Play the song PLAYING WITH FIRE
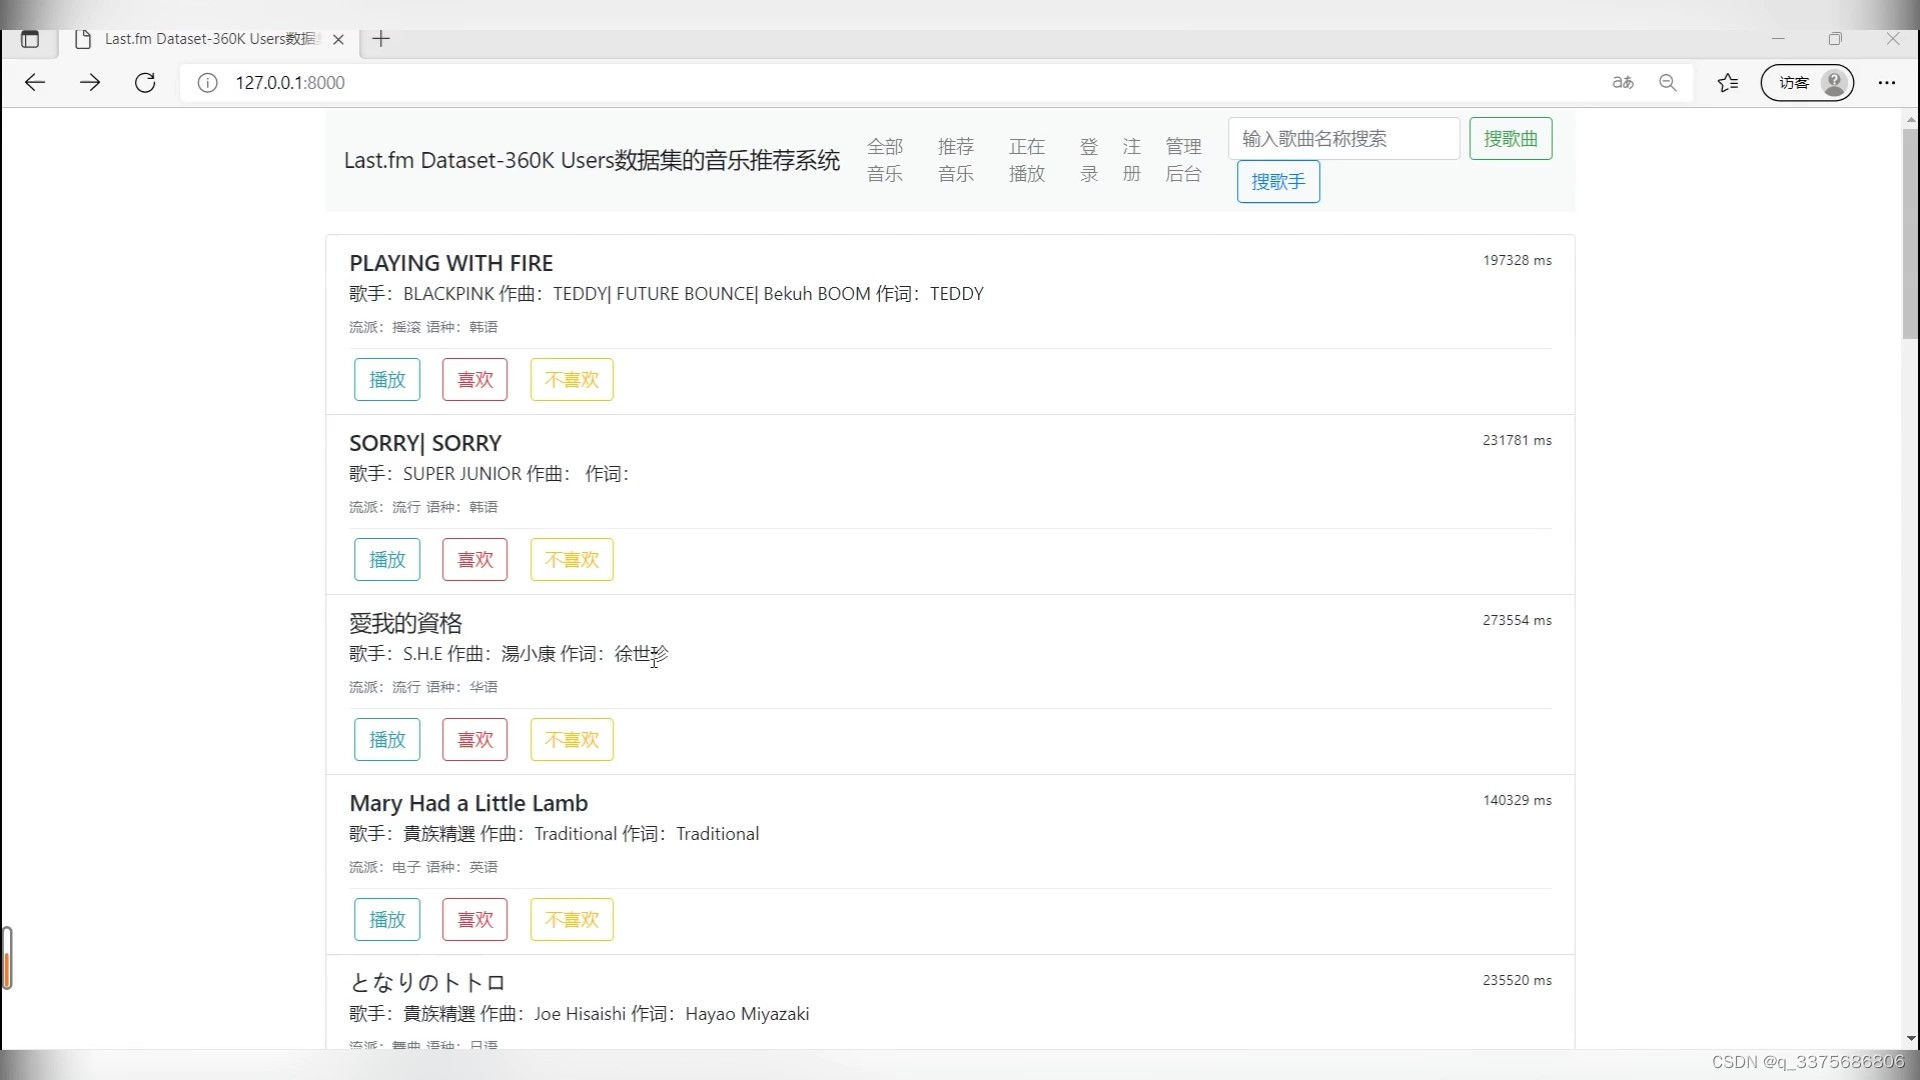The height and width of the screenshot is (1080, 1920). tap(387, 380)
